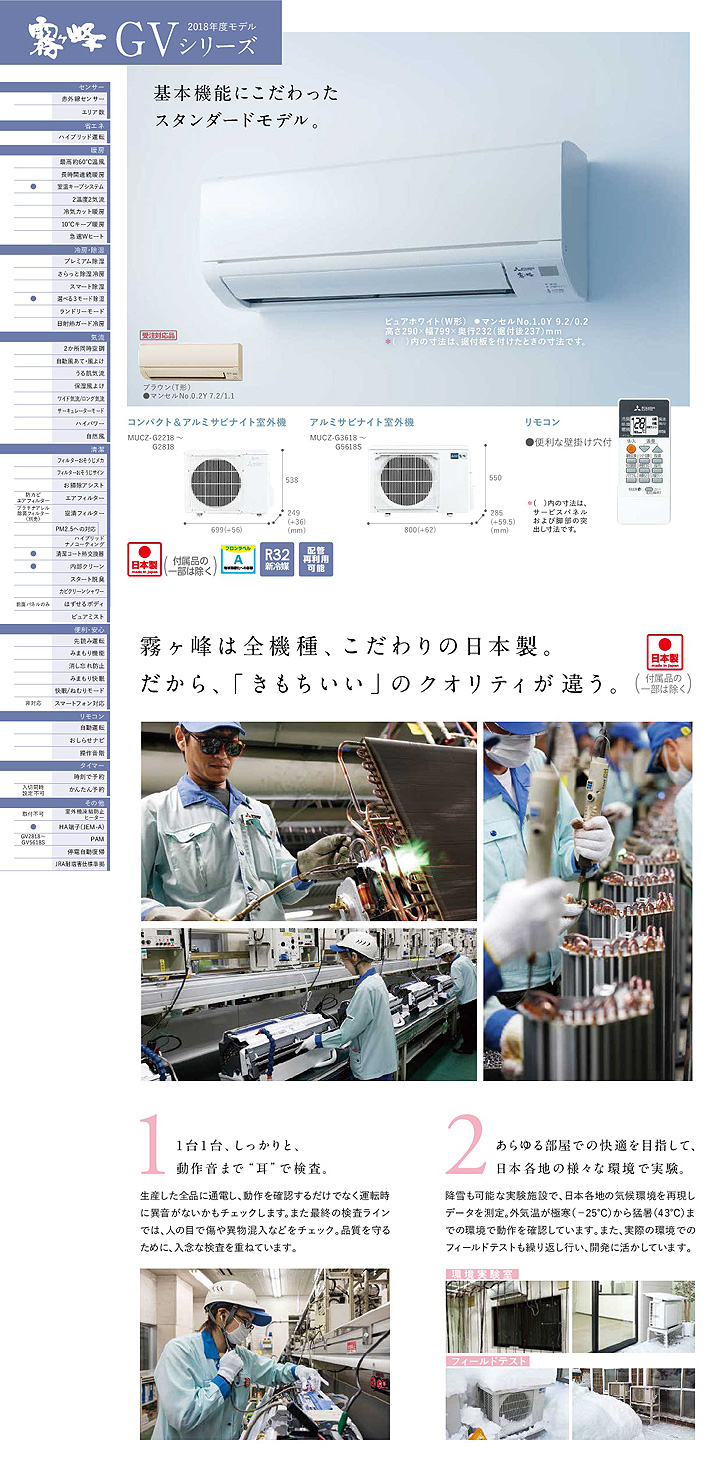Select the 冷房・除湿 section header
The height and width of the screenshot is (1470, 720).
[54, 248]
